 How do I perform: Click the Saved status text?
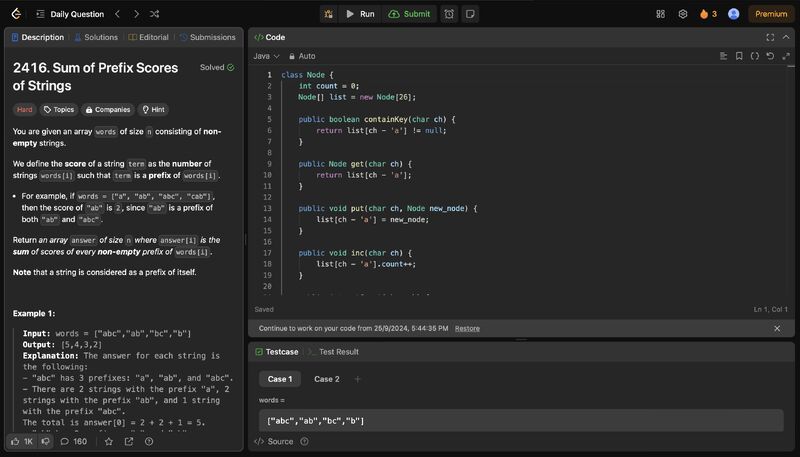click(264, 309)
